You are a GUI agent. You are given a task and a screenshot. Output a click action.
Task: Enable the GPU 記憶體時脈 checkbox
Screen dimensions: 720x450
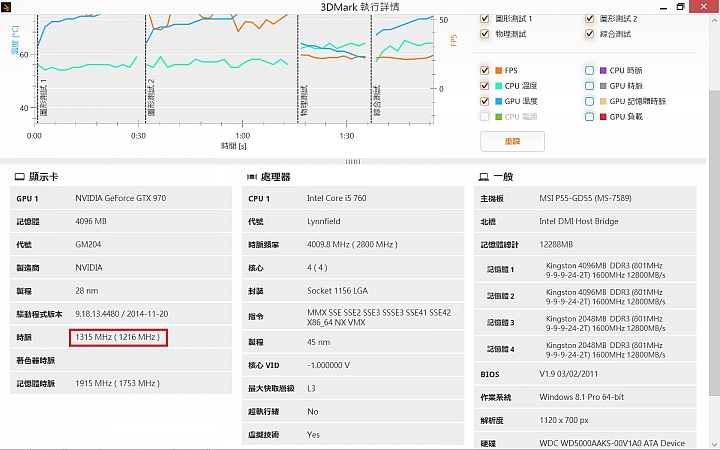[590, 101]
